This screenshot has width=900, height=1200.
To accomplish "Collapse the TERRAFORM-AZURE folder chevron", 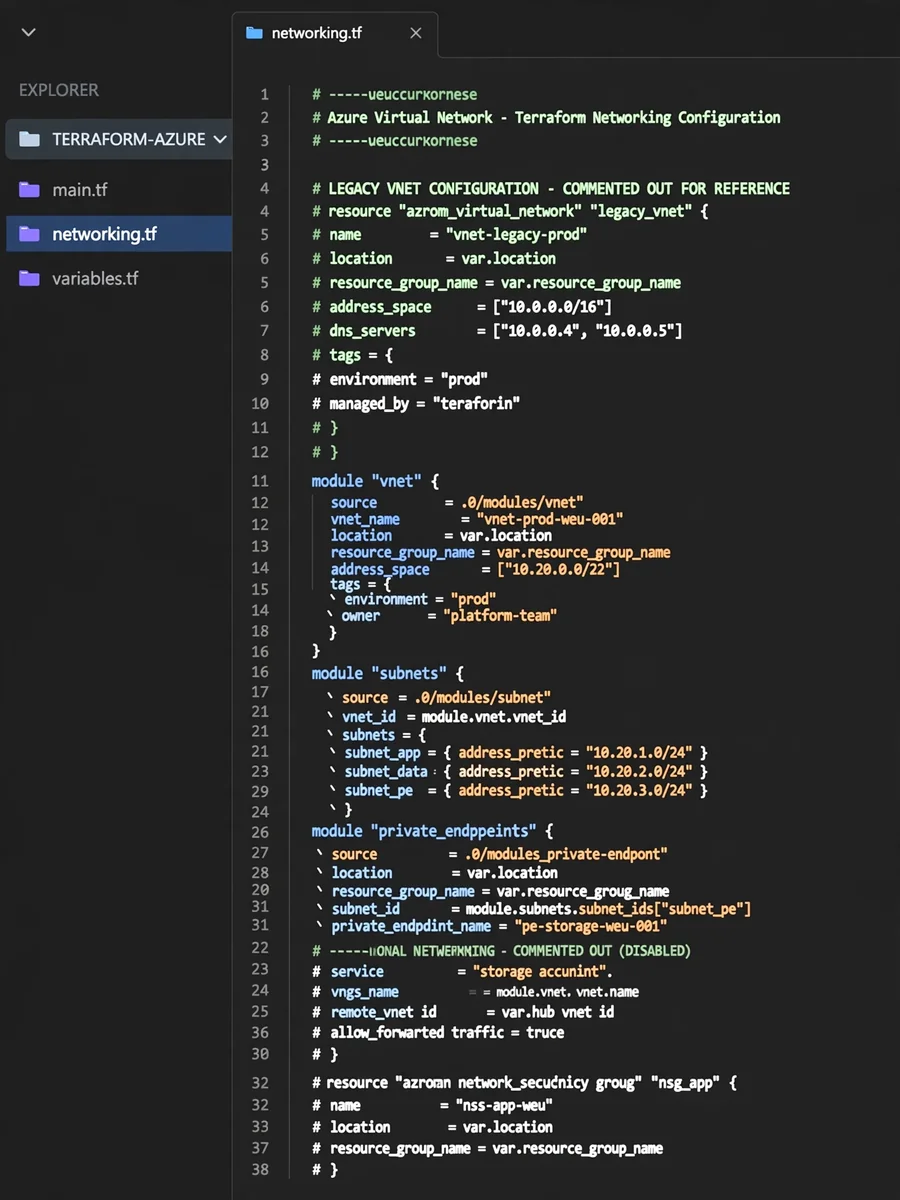I will (x=220, y=139).
